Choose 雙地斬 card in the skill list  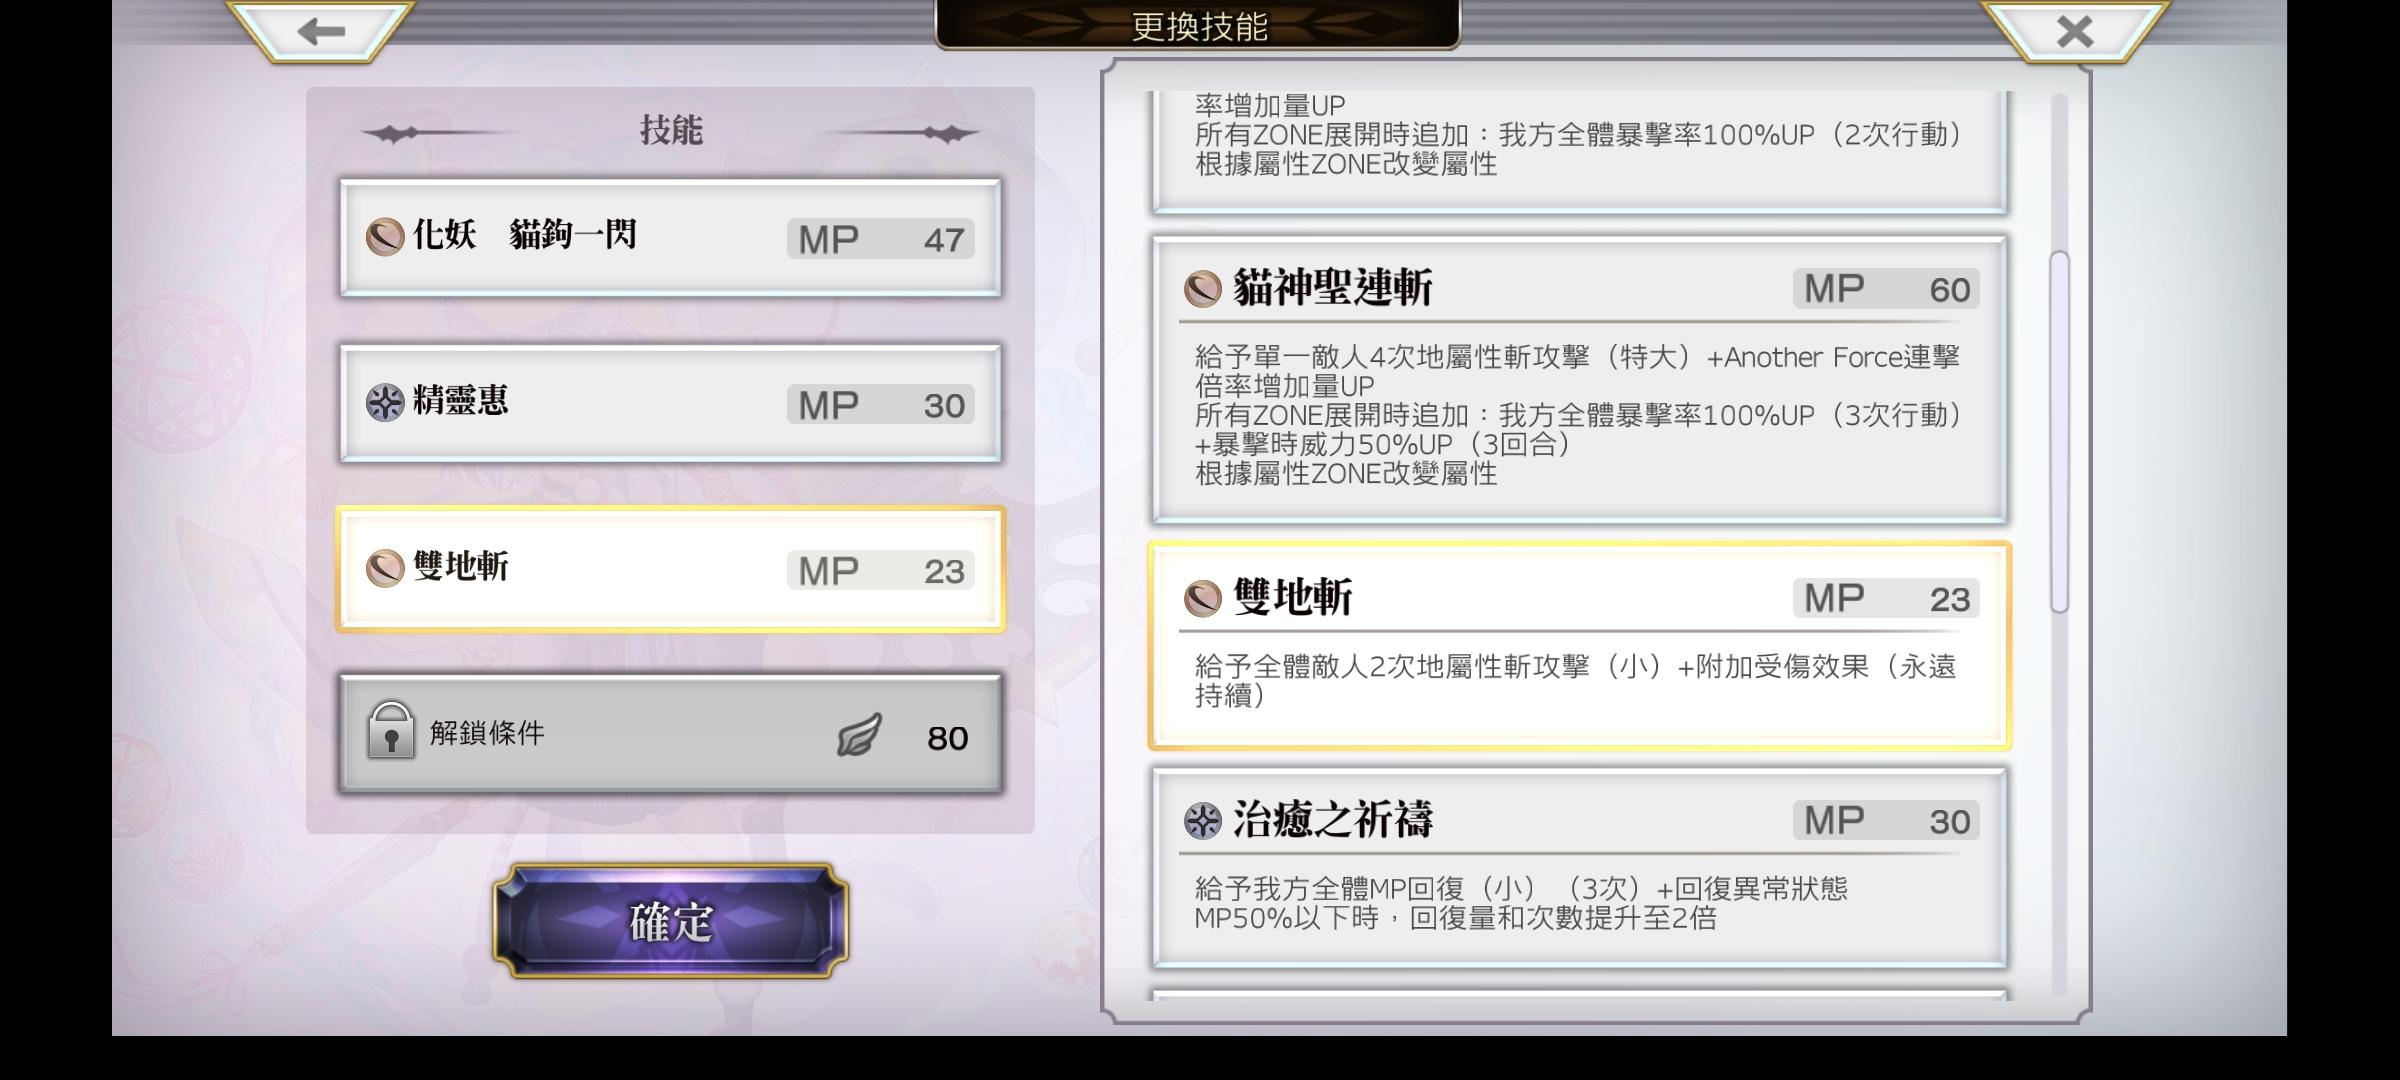coord(1579,646)
